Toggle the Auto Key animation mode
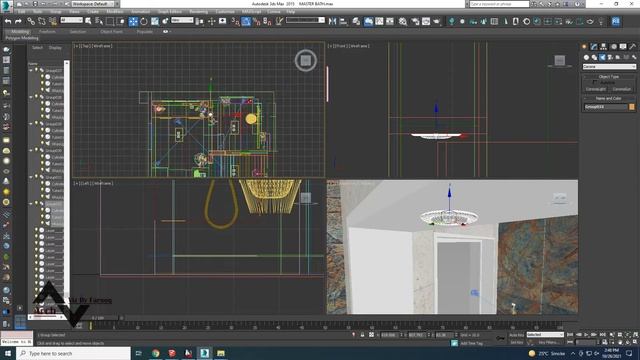The height and width of the screenshot is (360, 640). (516, 335)
